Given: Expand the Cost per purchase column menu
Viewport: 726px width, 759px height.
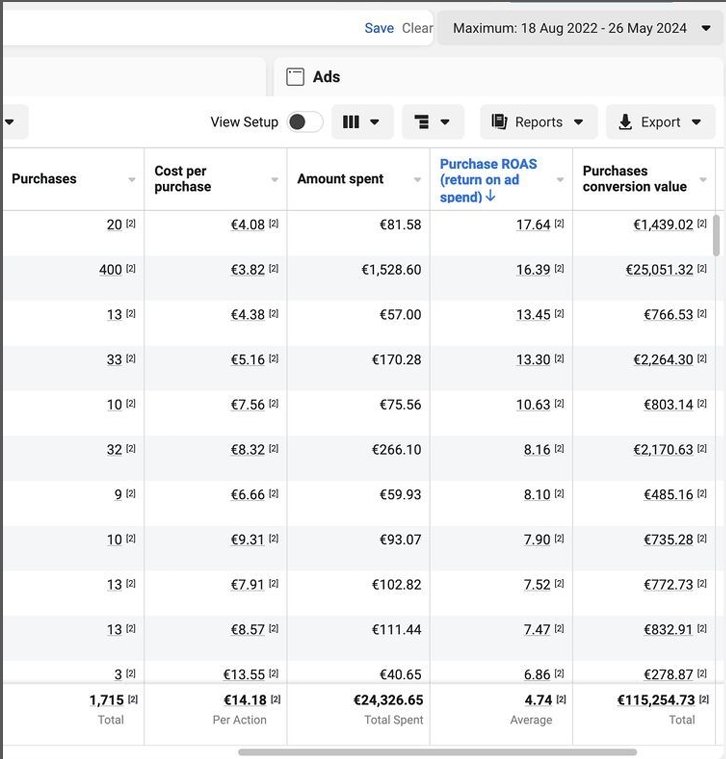Looking at the screenshot, I should [275, 180].
